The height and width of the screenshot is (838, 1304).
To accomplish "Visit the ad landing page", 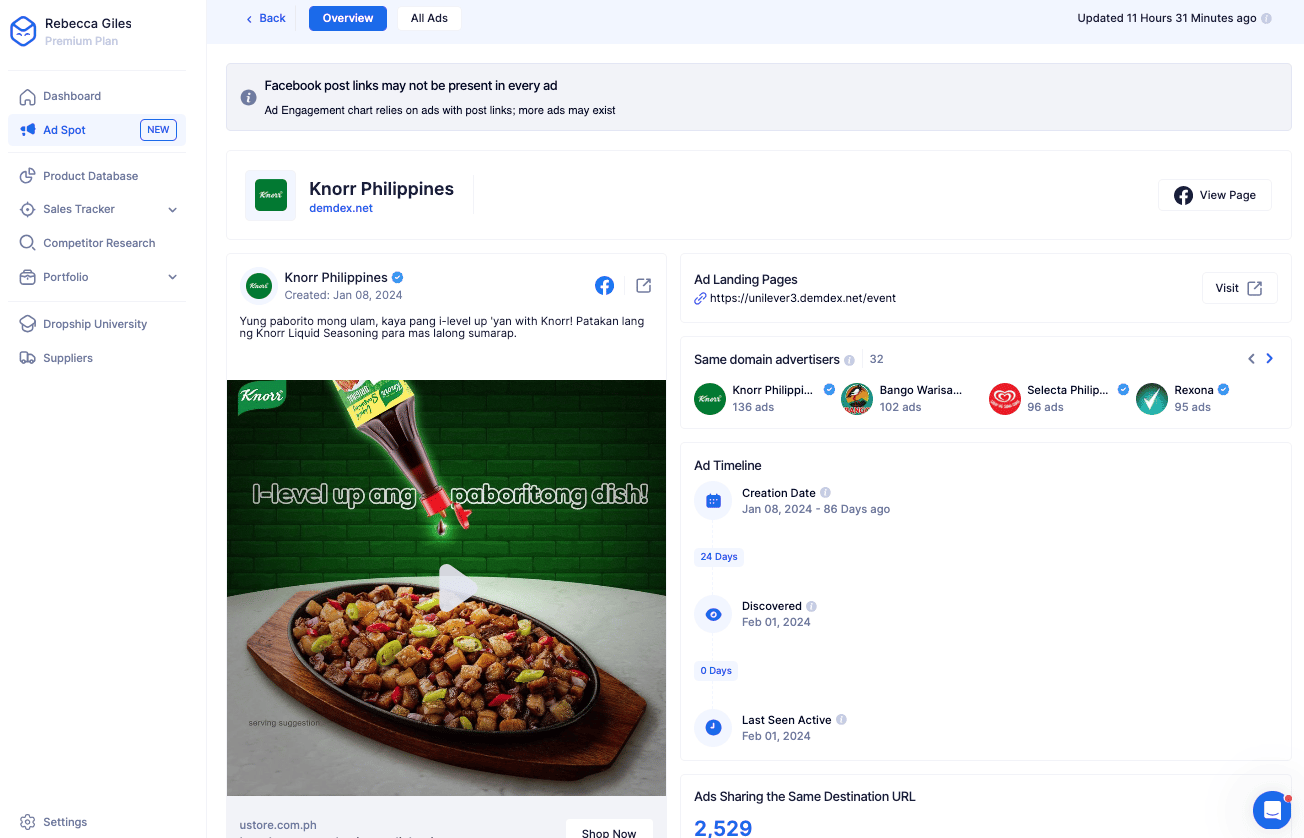I will [1239, 288].
